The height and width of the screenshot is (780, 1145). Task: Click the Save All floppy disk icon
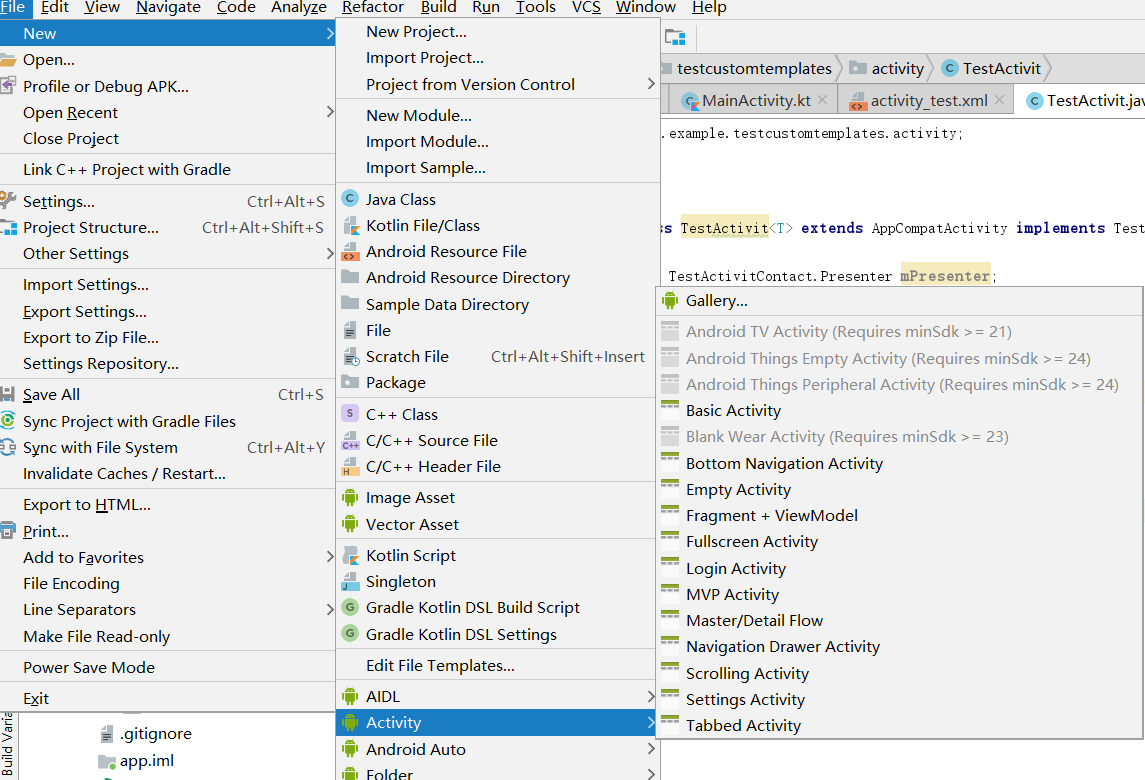[x=8, y=394]
